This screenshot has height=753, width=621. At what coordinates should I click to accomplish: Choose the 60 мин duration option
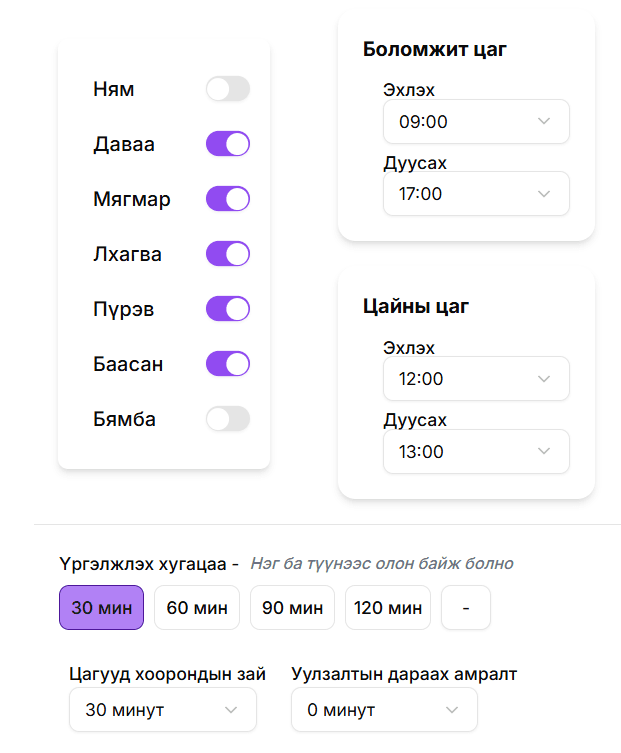197,608
